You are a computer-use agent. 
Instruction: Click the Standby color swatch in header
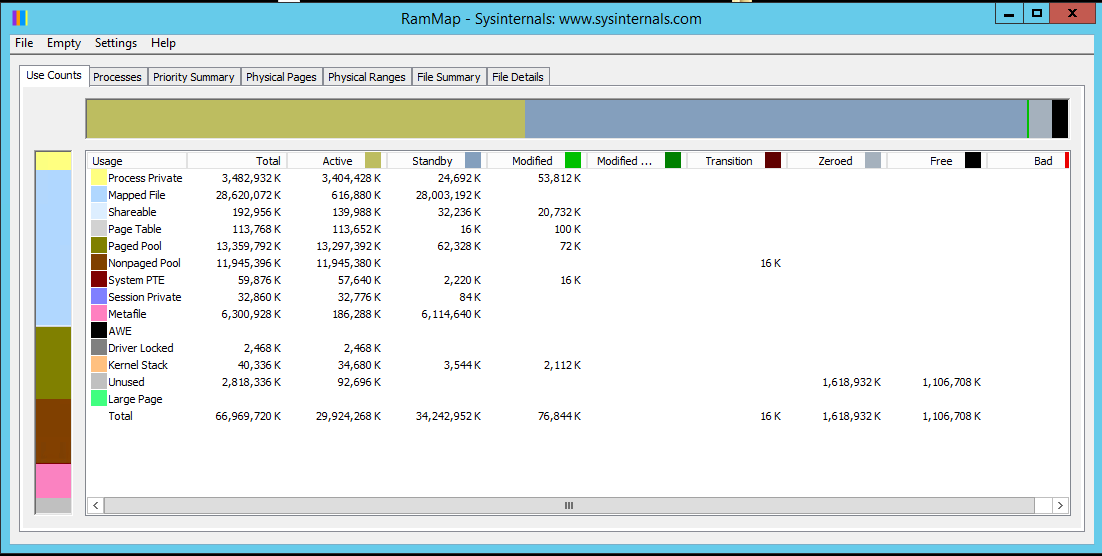pyautogui.click(x=473, y=160)
